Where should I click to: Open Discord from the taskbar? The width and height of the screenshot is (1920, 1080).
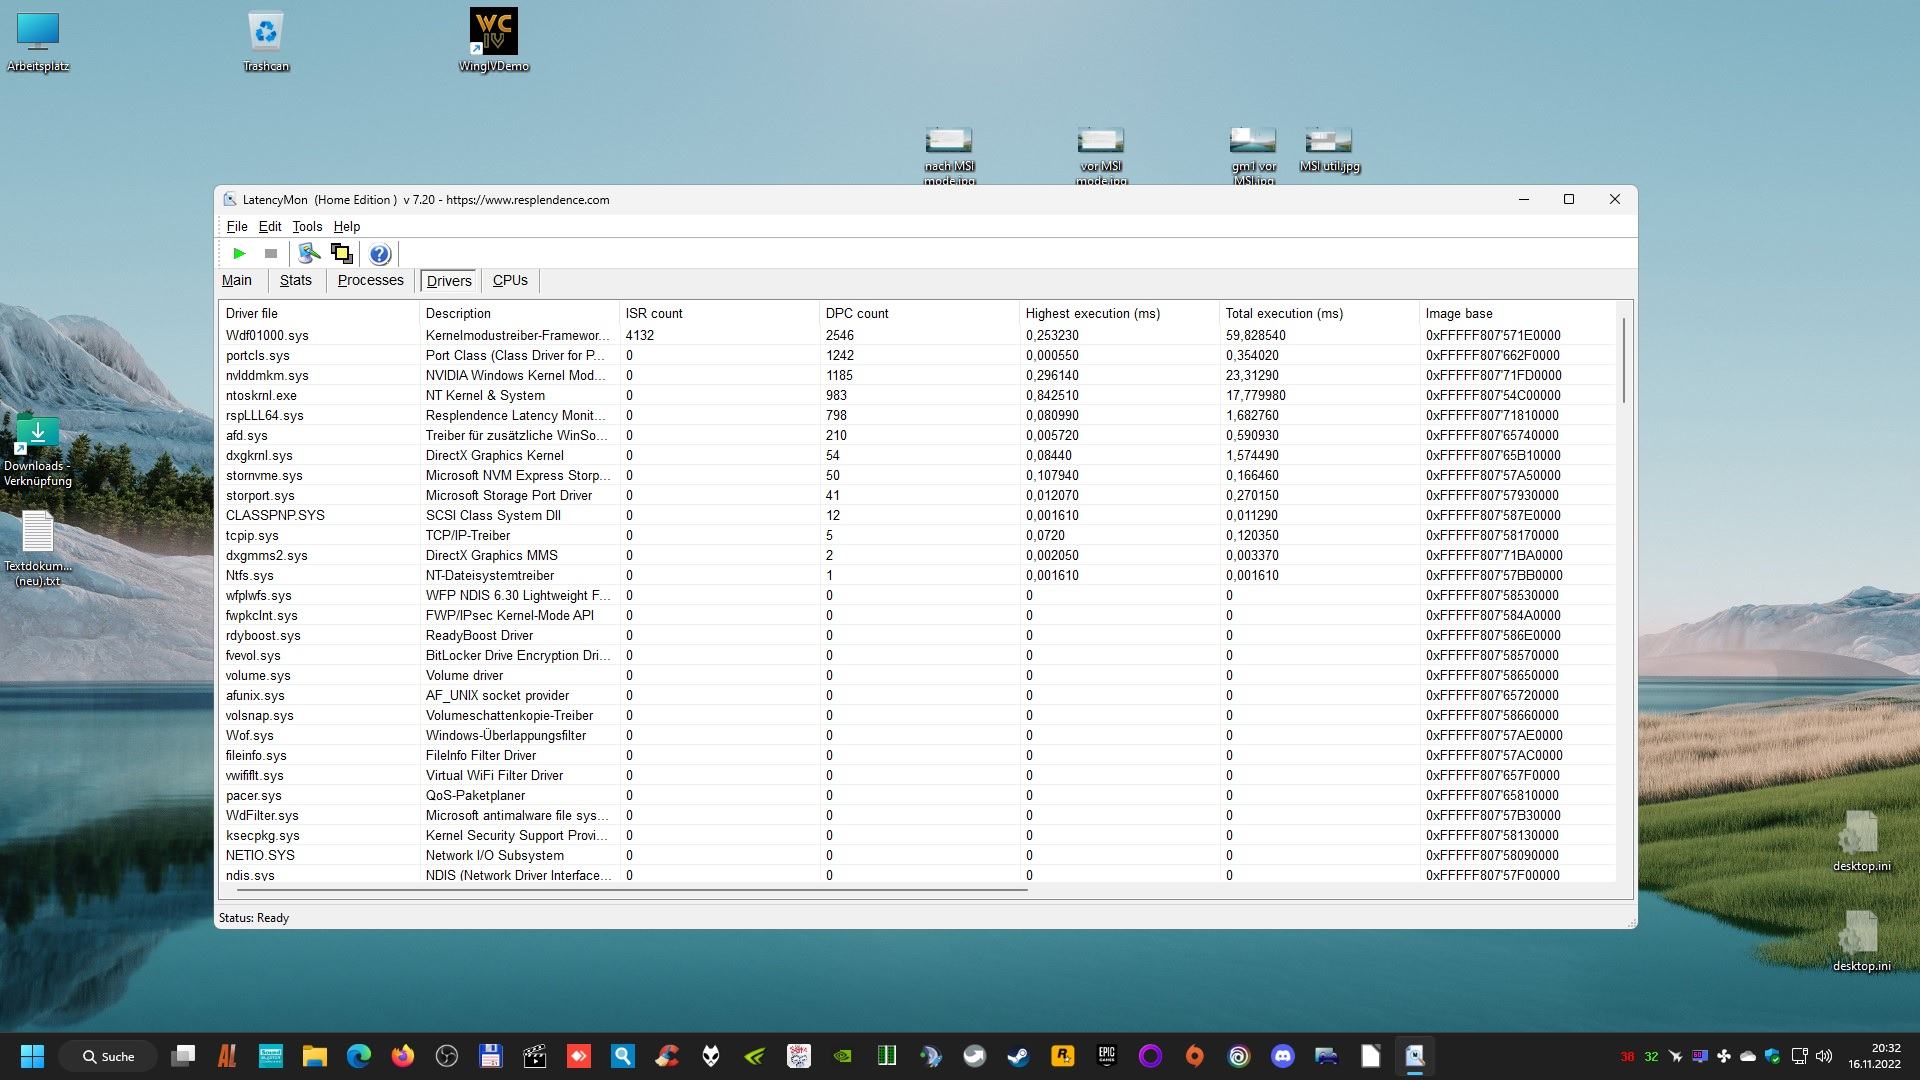point(1283,1056)
